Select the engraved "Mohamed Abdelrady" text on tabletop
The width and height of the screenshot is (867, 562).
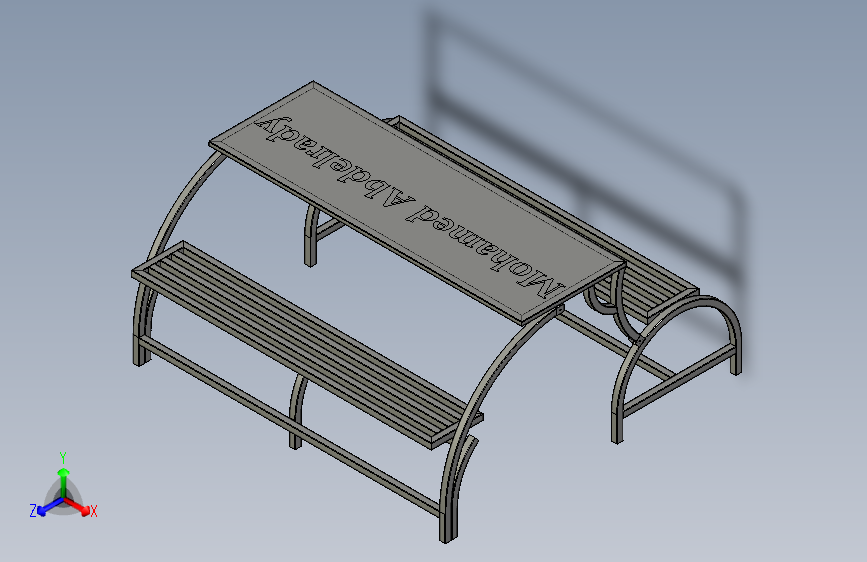(409, 207)
